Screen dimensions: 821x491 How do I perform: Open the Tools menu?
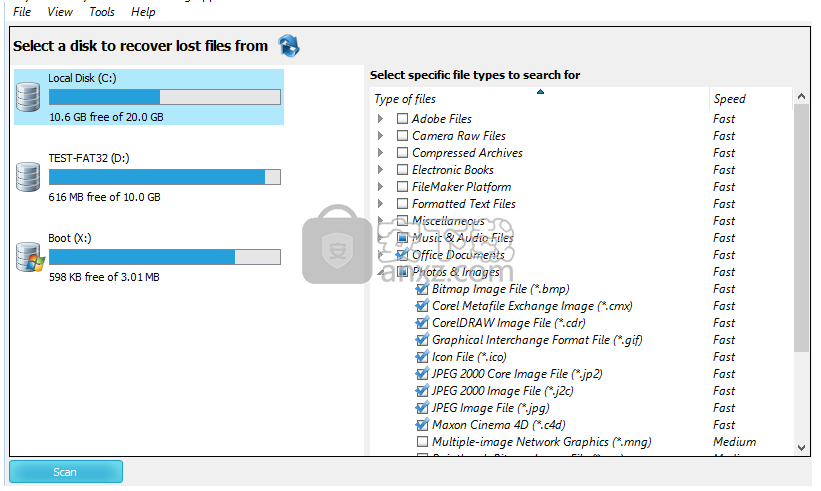102,12
